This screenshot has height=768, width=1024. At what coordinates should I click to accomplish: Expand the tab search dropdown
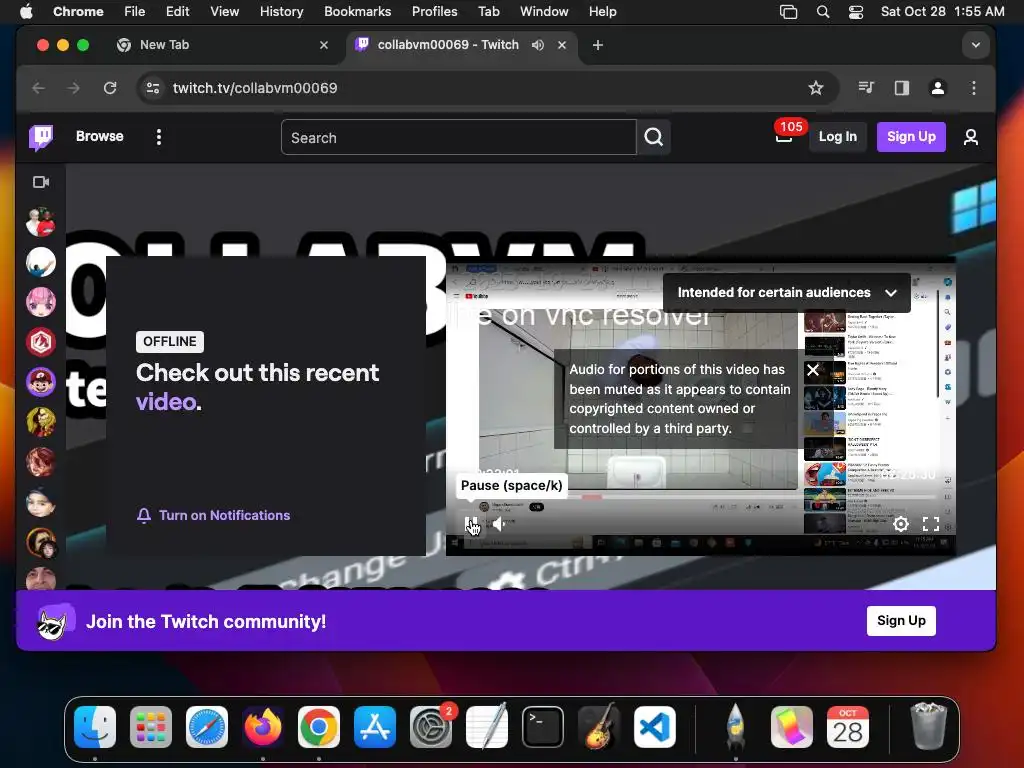click(976, 45)
